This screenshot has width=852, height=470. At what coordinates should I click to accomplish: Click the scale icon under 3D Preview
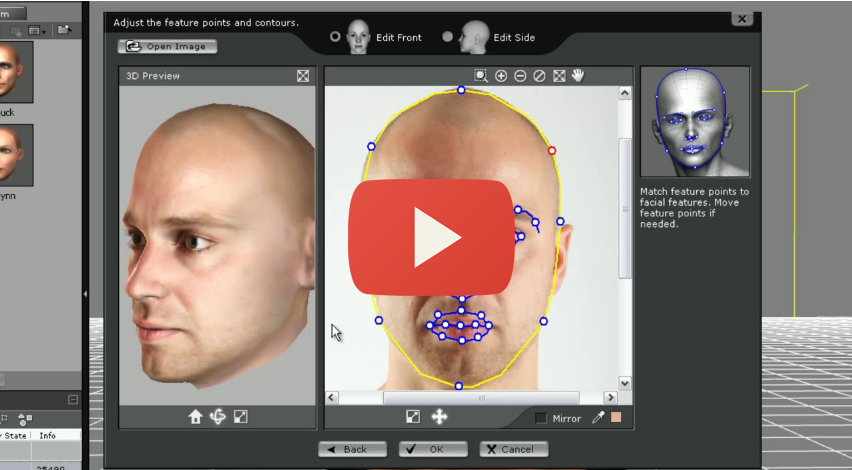(x=241, y=417)
